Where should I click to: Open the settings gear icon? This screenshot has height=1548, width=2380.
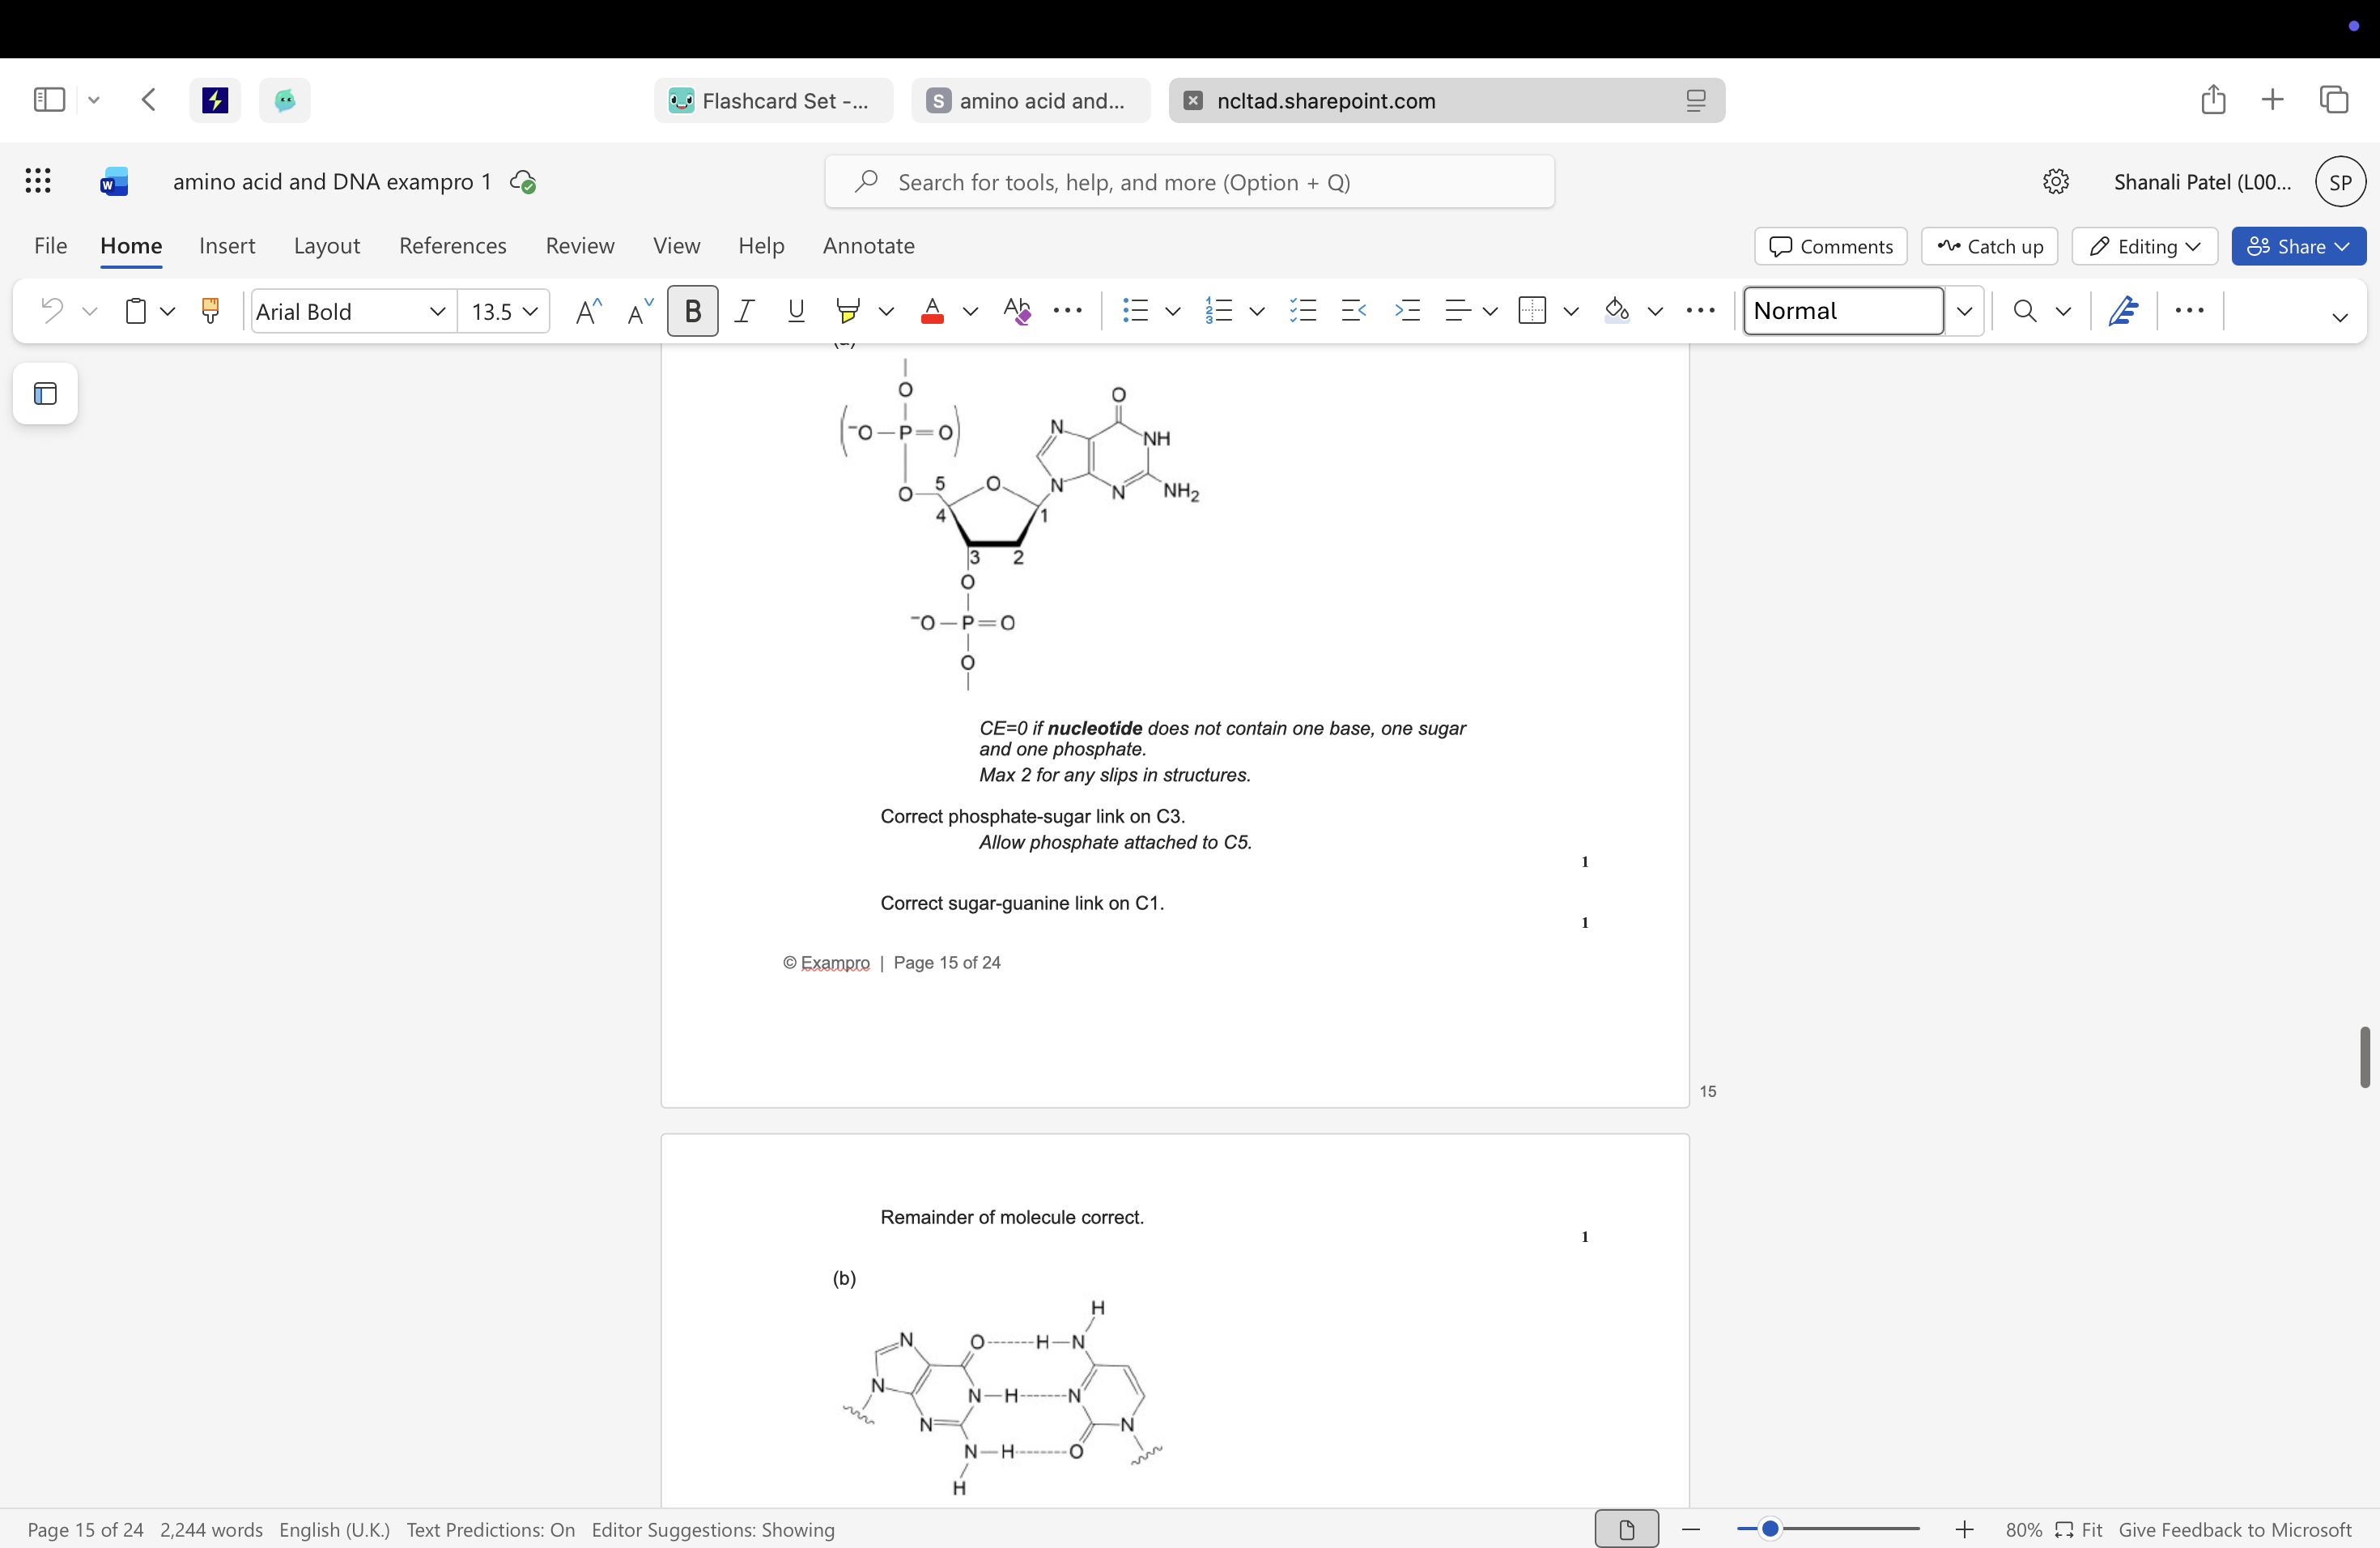[2055, 182]
